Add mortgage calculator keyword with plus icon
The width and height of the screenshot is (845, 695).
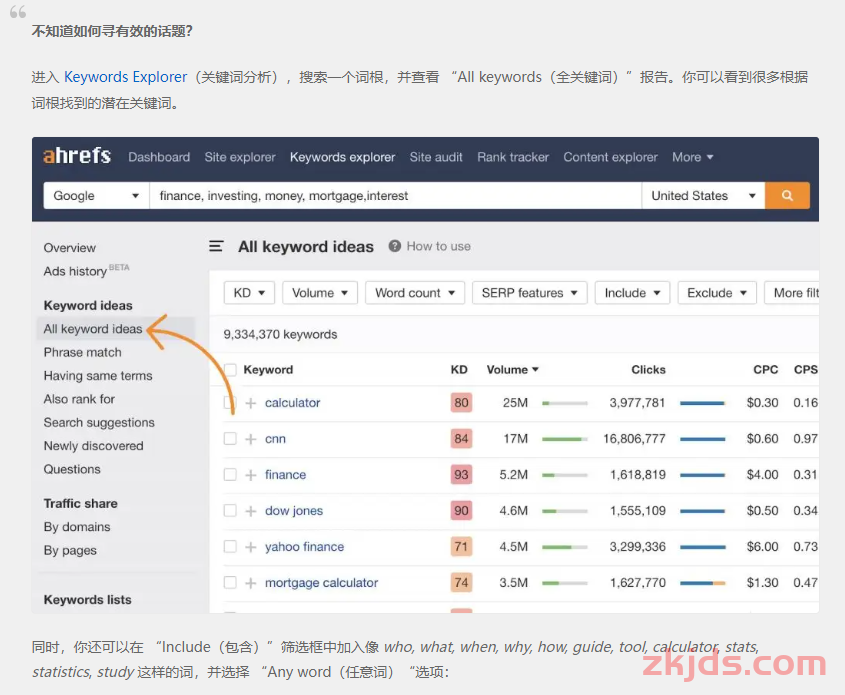[251, 582]
